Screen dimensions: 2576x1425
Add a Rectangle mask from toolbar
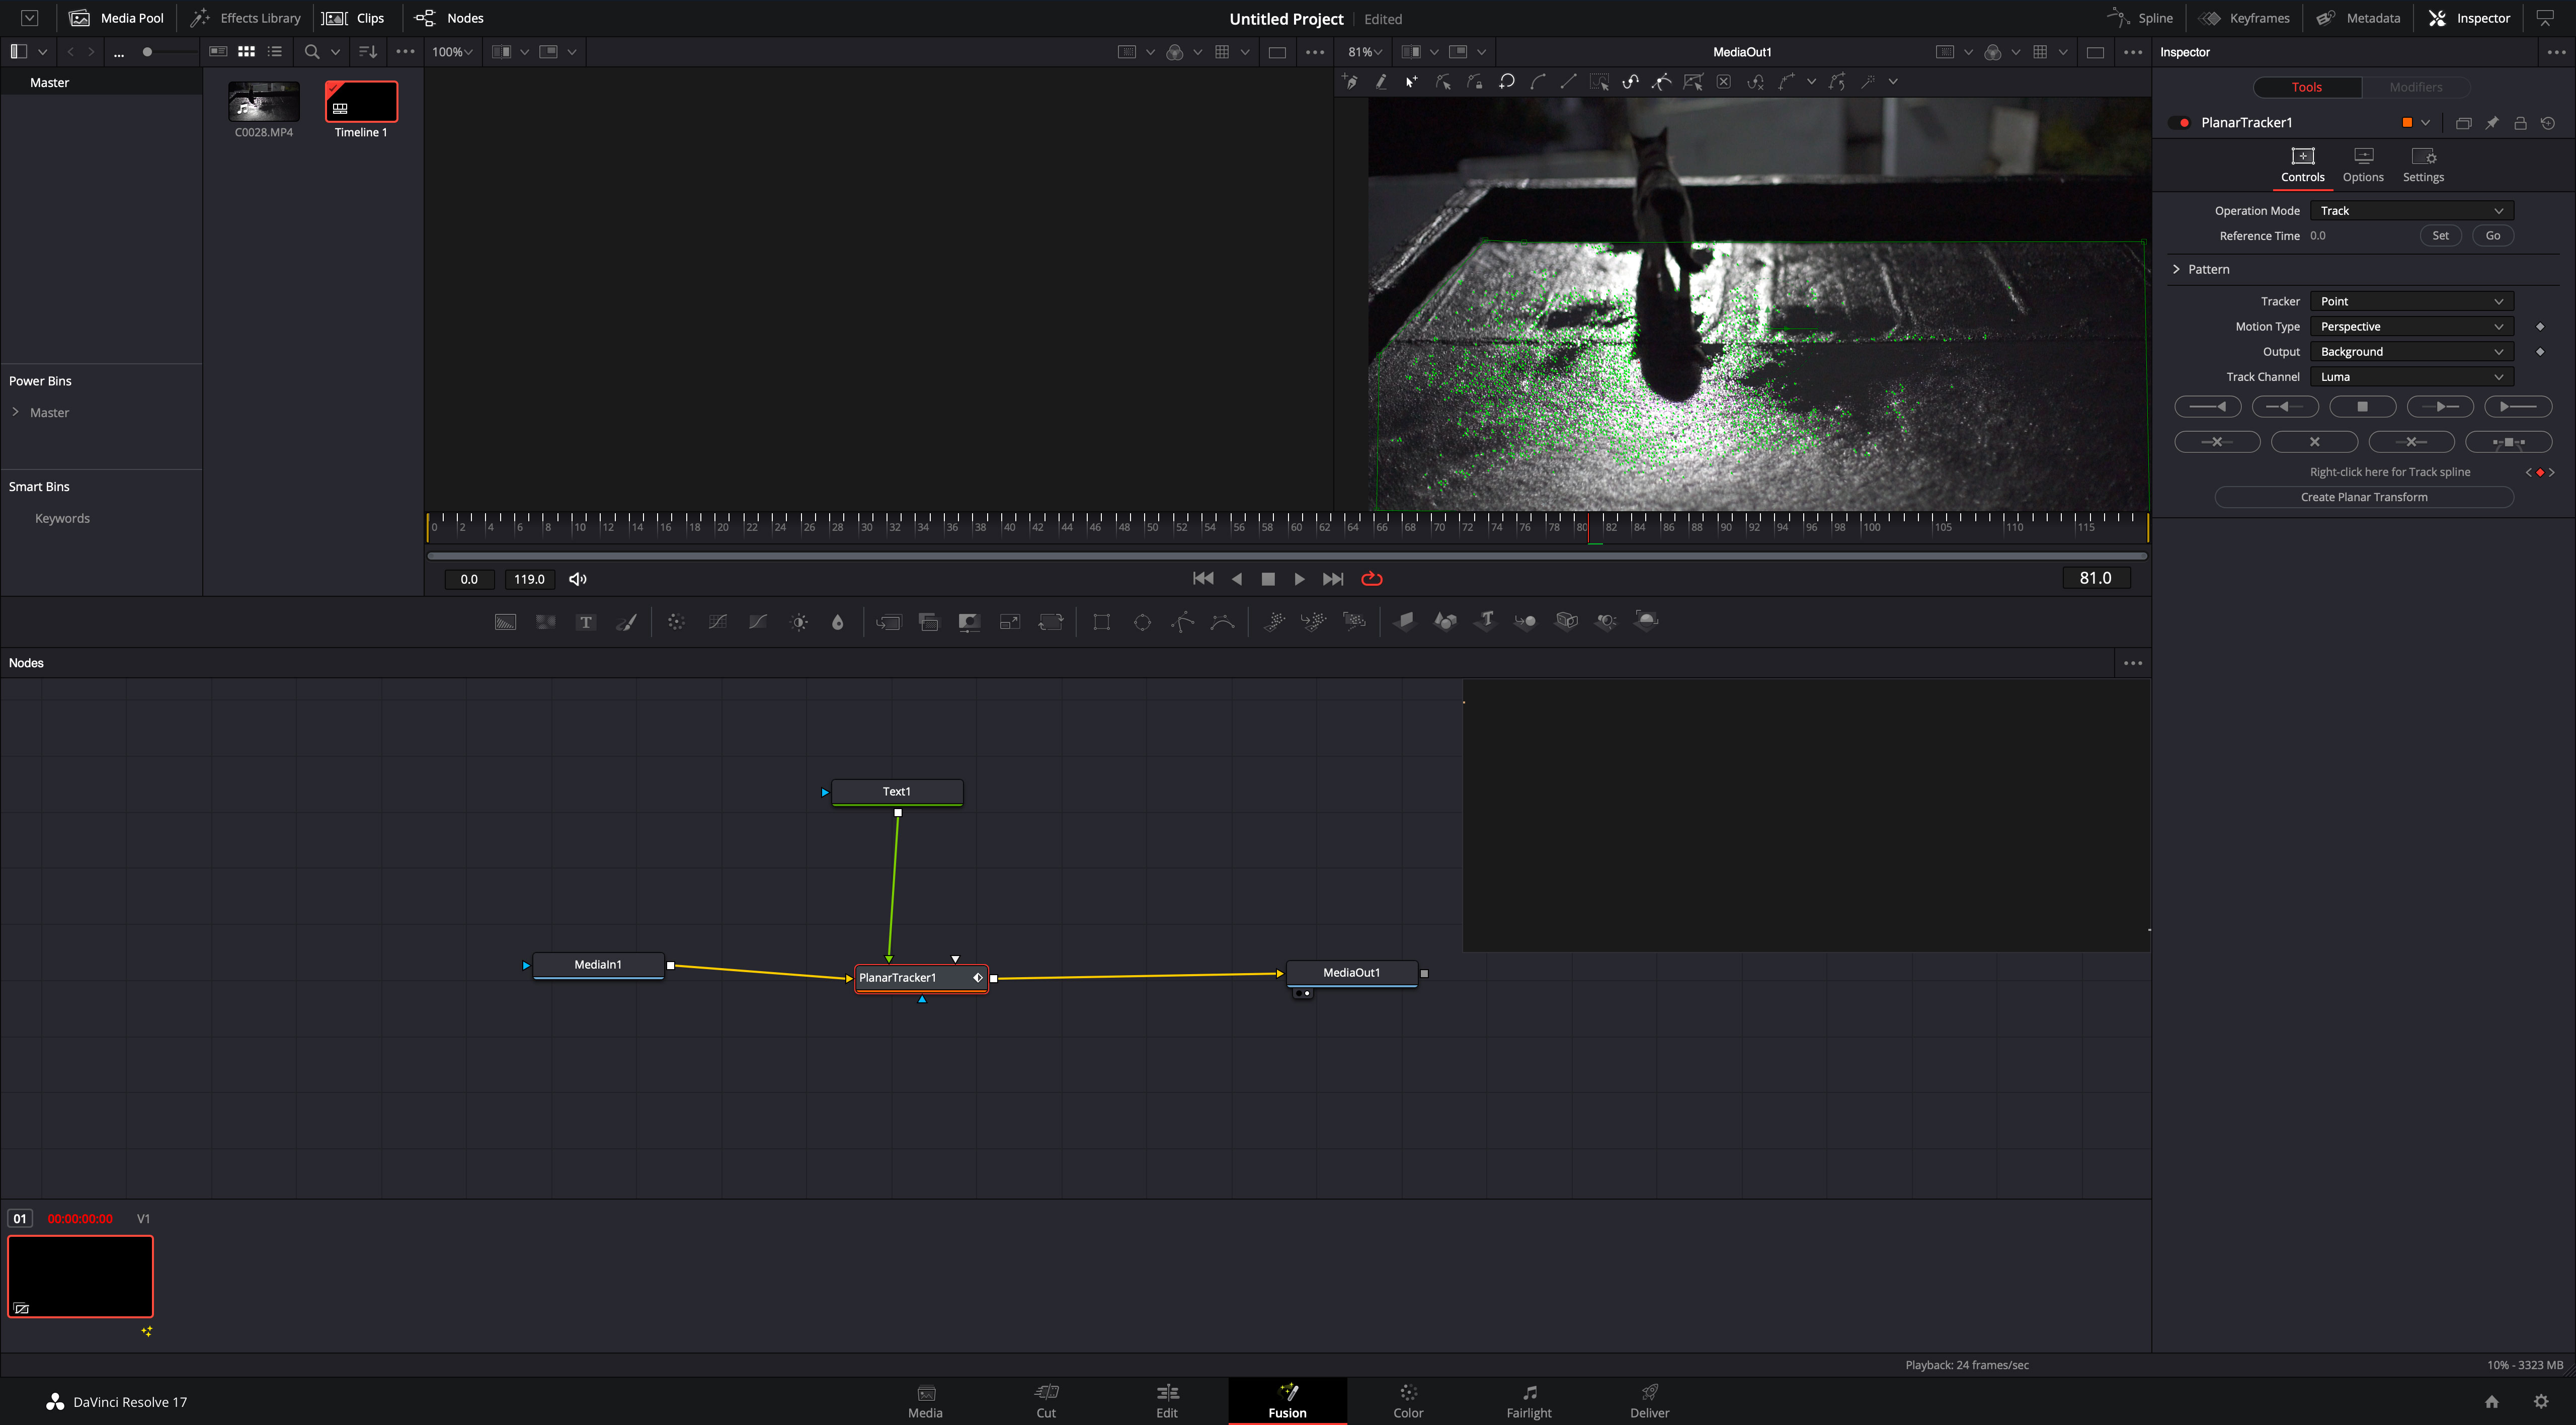click(x=1102, y=622)
